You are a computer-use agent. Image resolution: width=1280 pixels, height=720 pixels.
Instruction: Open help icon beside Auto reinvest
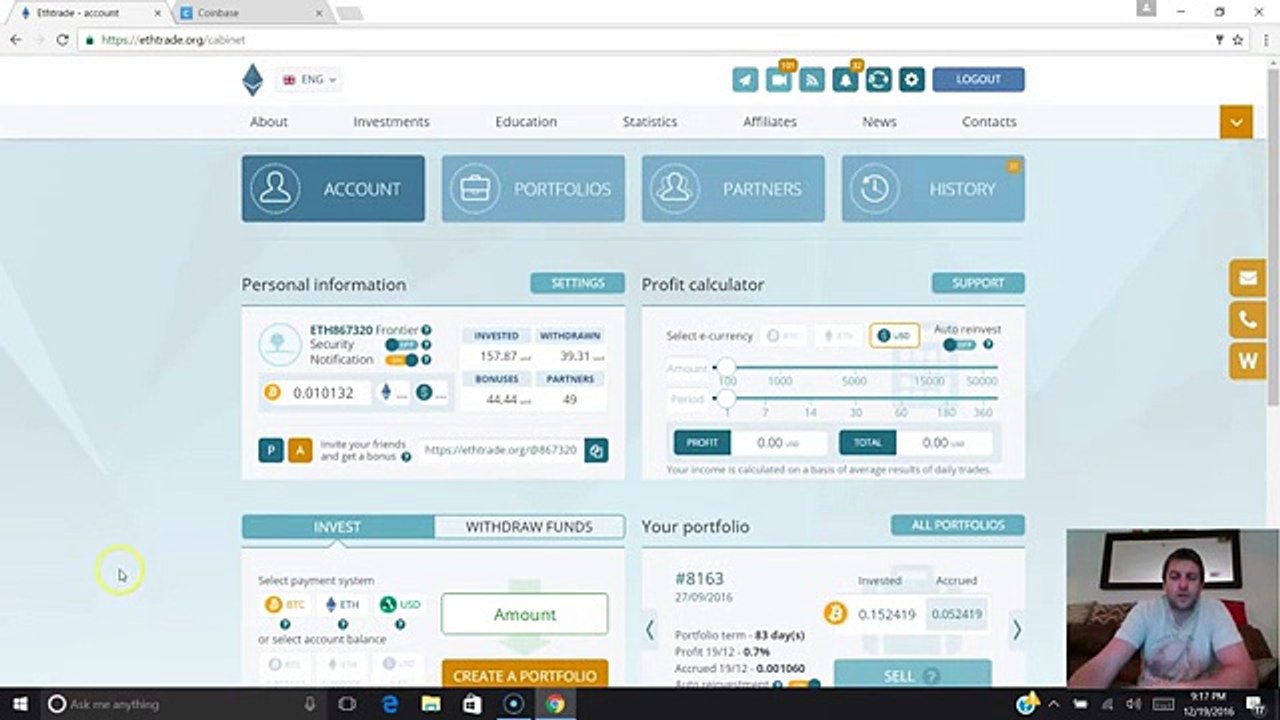click(988, 344)
